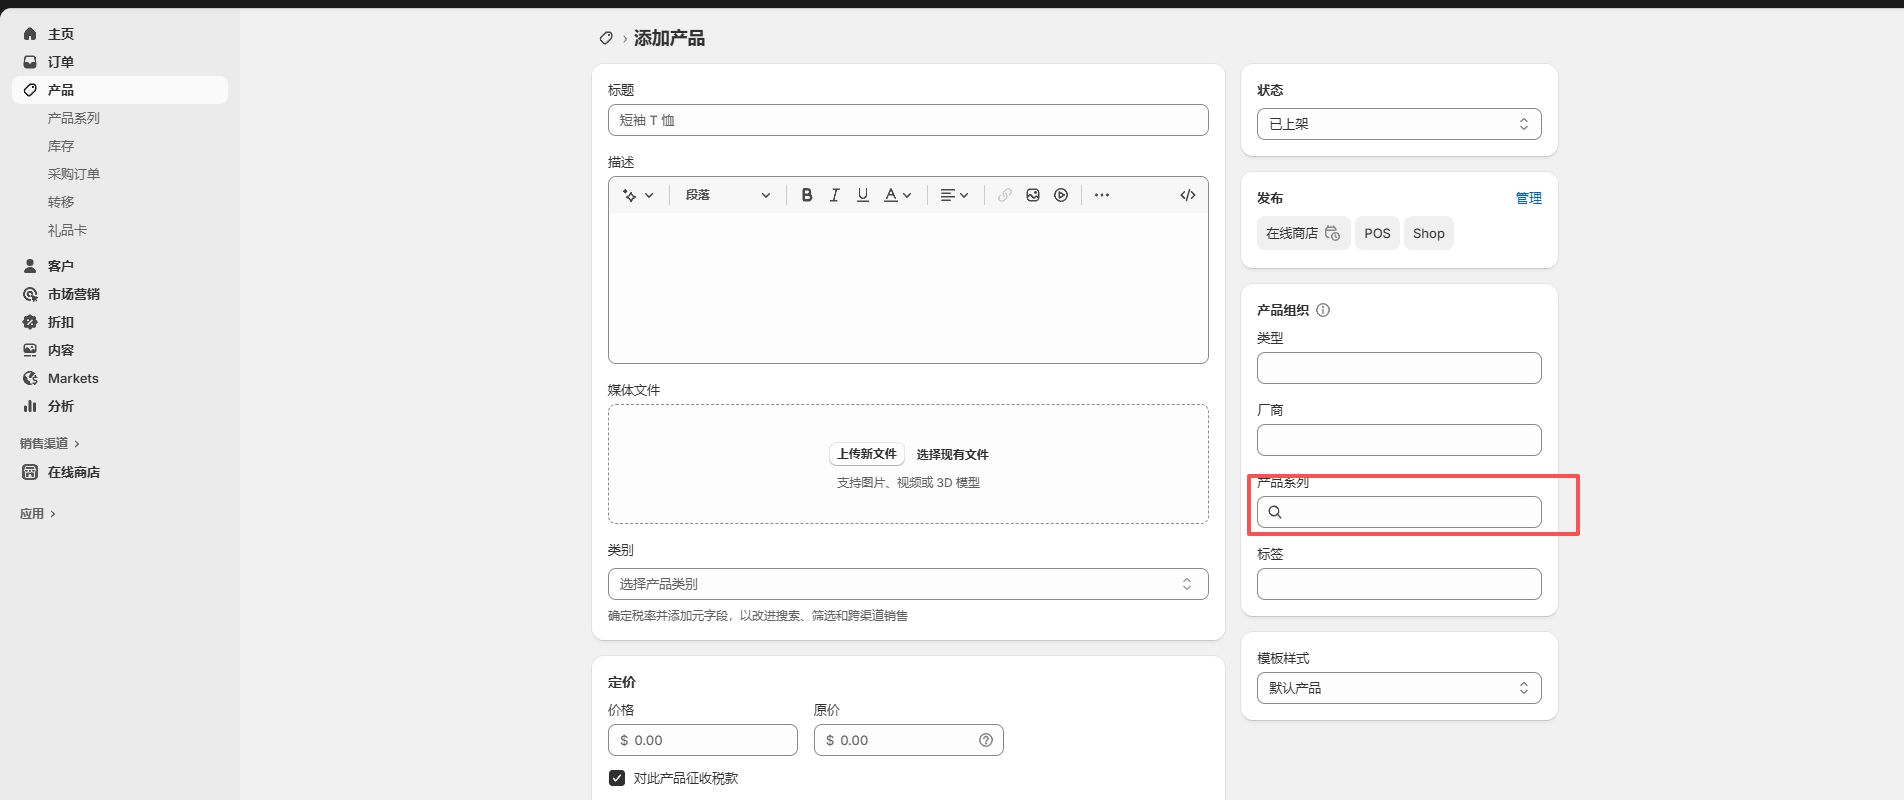Screen dimensions: 1904x800
Task: Open the 状态 dropdown showing 已上架
Action: pyautogui.click(x=1398, y=124)
